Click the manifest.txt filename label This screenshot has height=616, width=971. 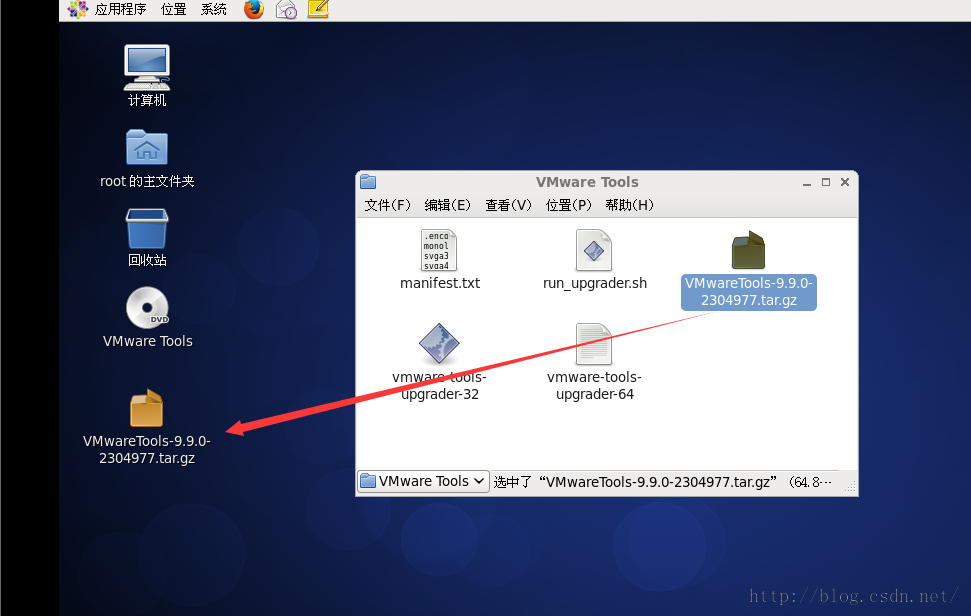click(x=440, y=283)
